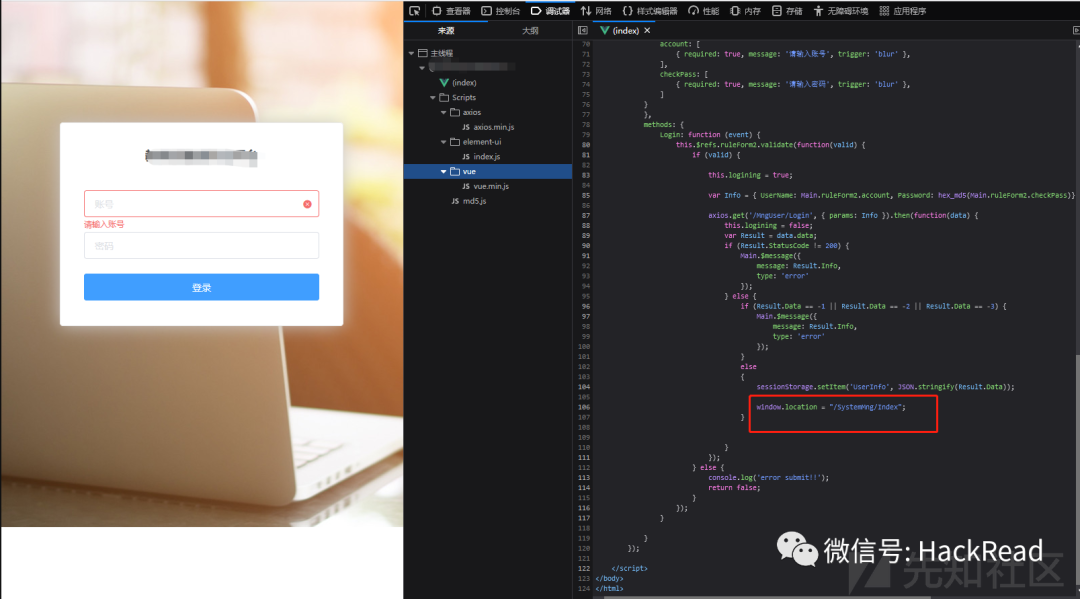Collapse the sources pane with toggle icon
This screenshot has width=1080, height=599.
[583, 30]
